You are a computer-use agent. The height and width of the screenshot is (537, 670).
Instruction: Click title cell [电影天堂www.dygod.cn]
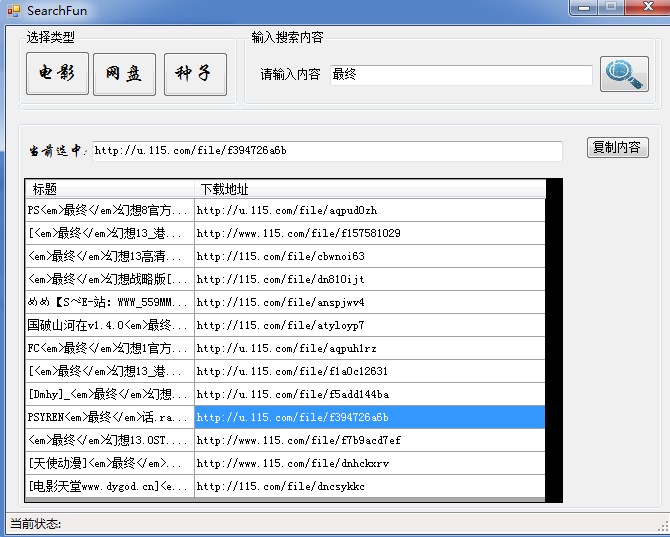click(x=110, y=487)
